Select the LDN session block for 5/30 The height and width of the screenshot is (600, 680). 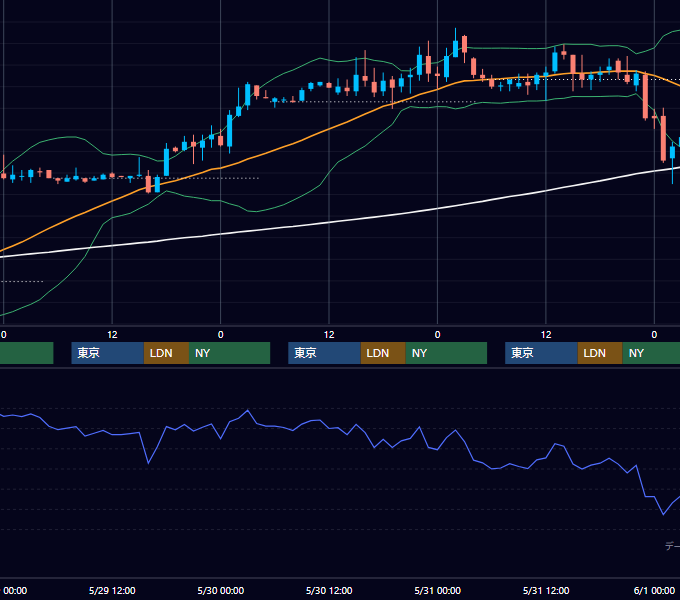(383, 353)
